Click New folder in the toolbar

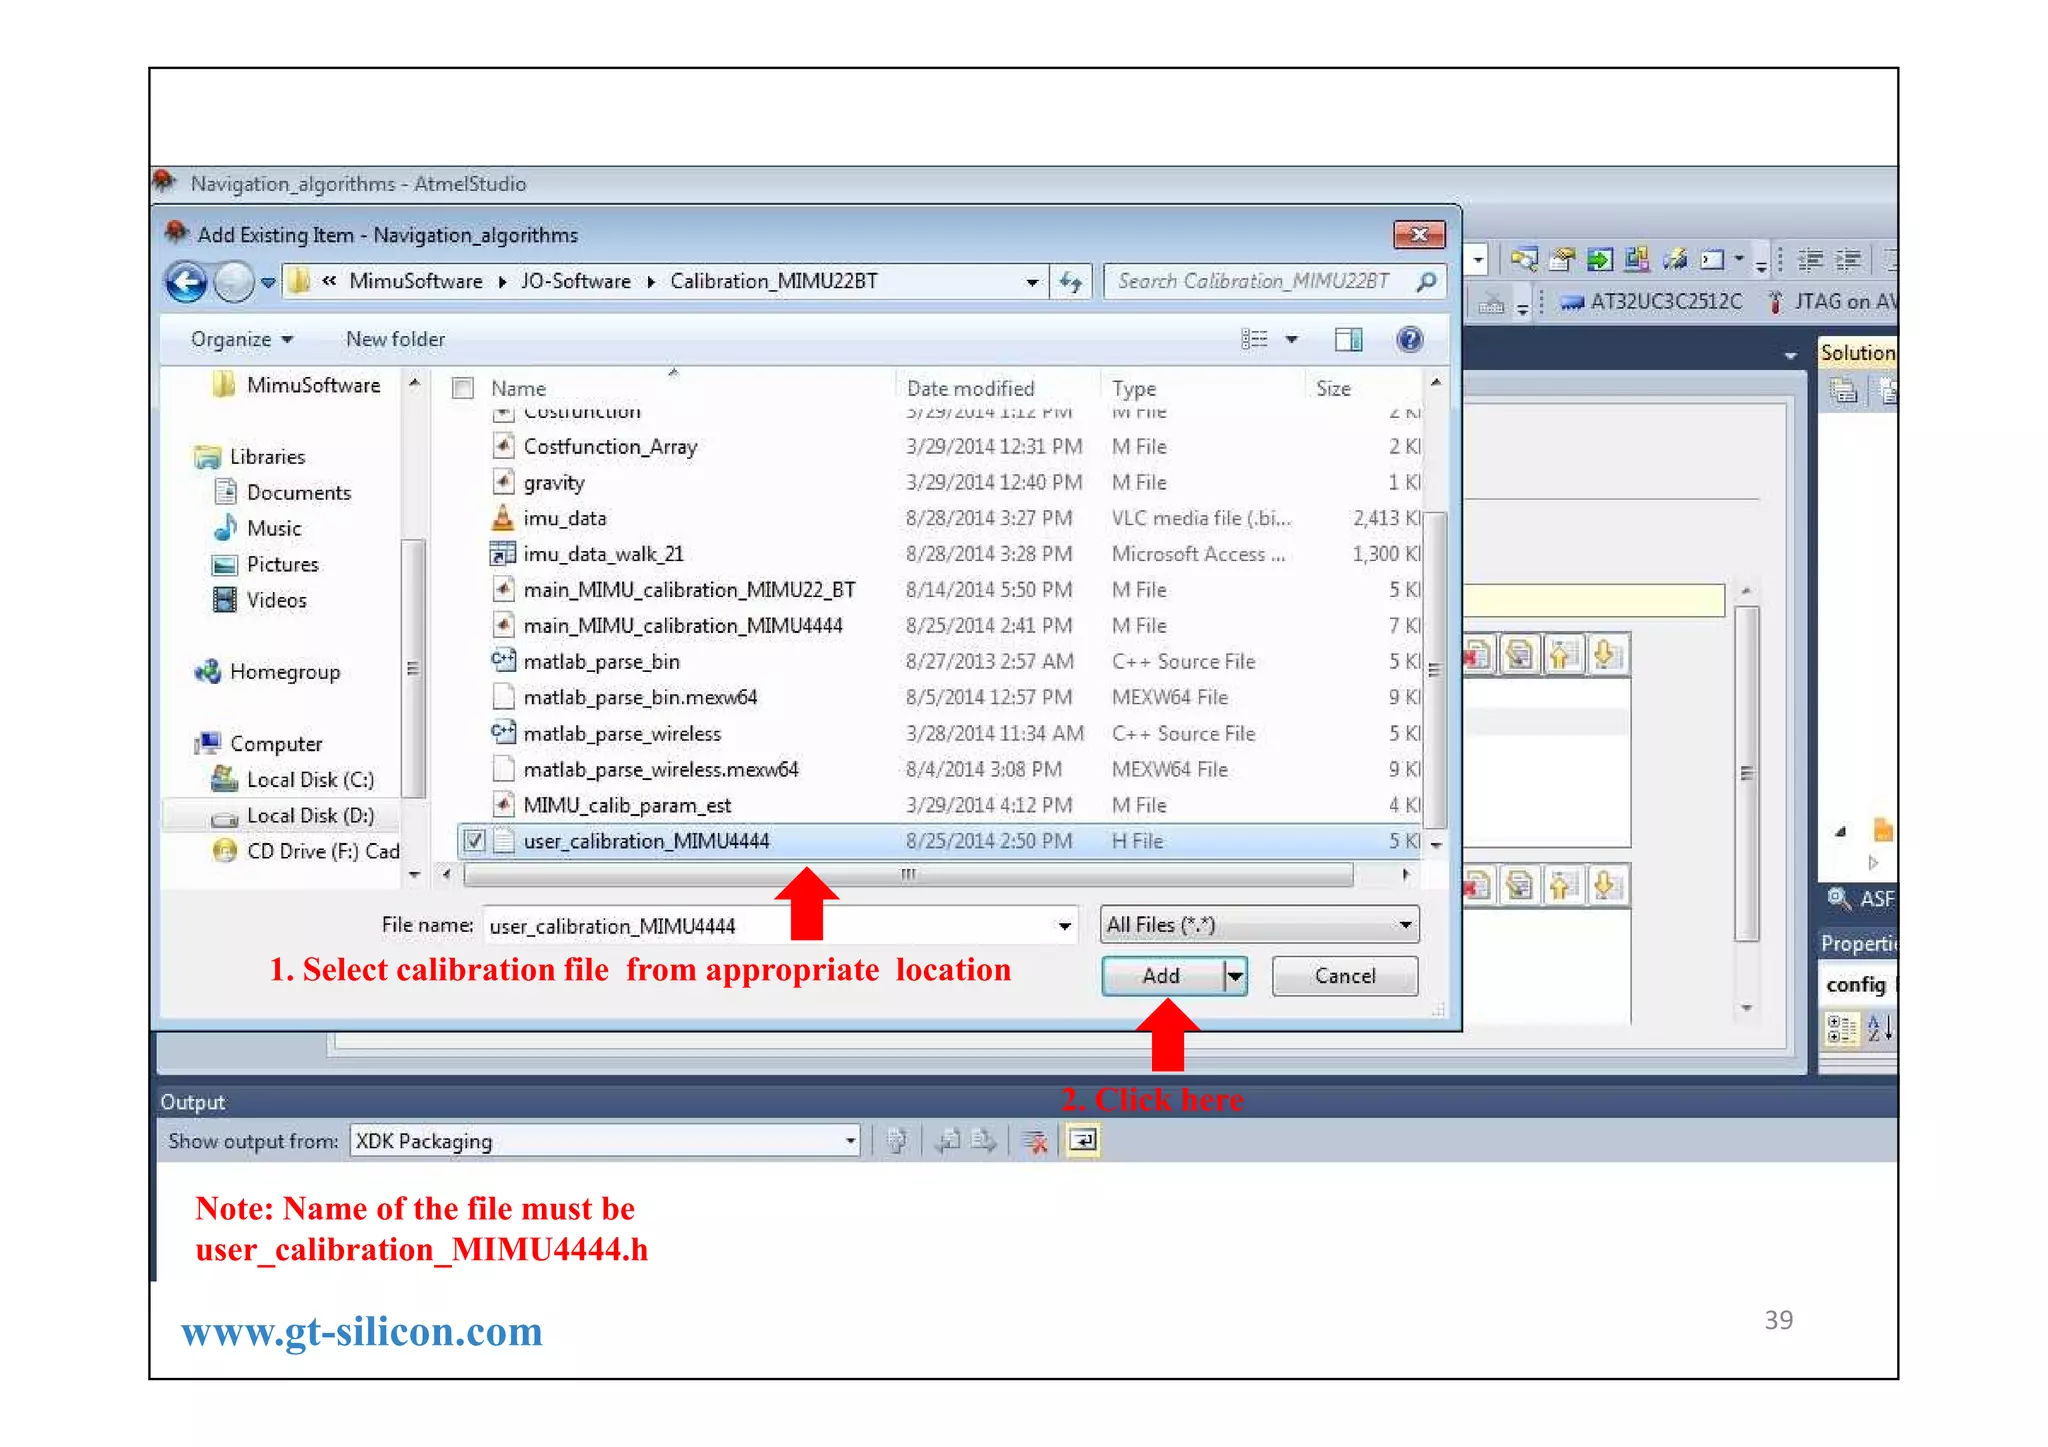(395, 340)
